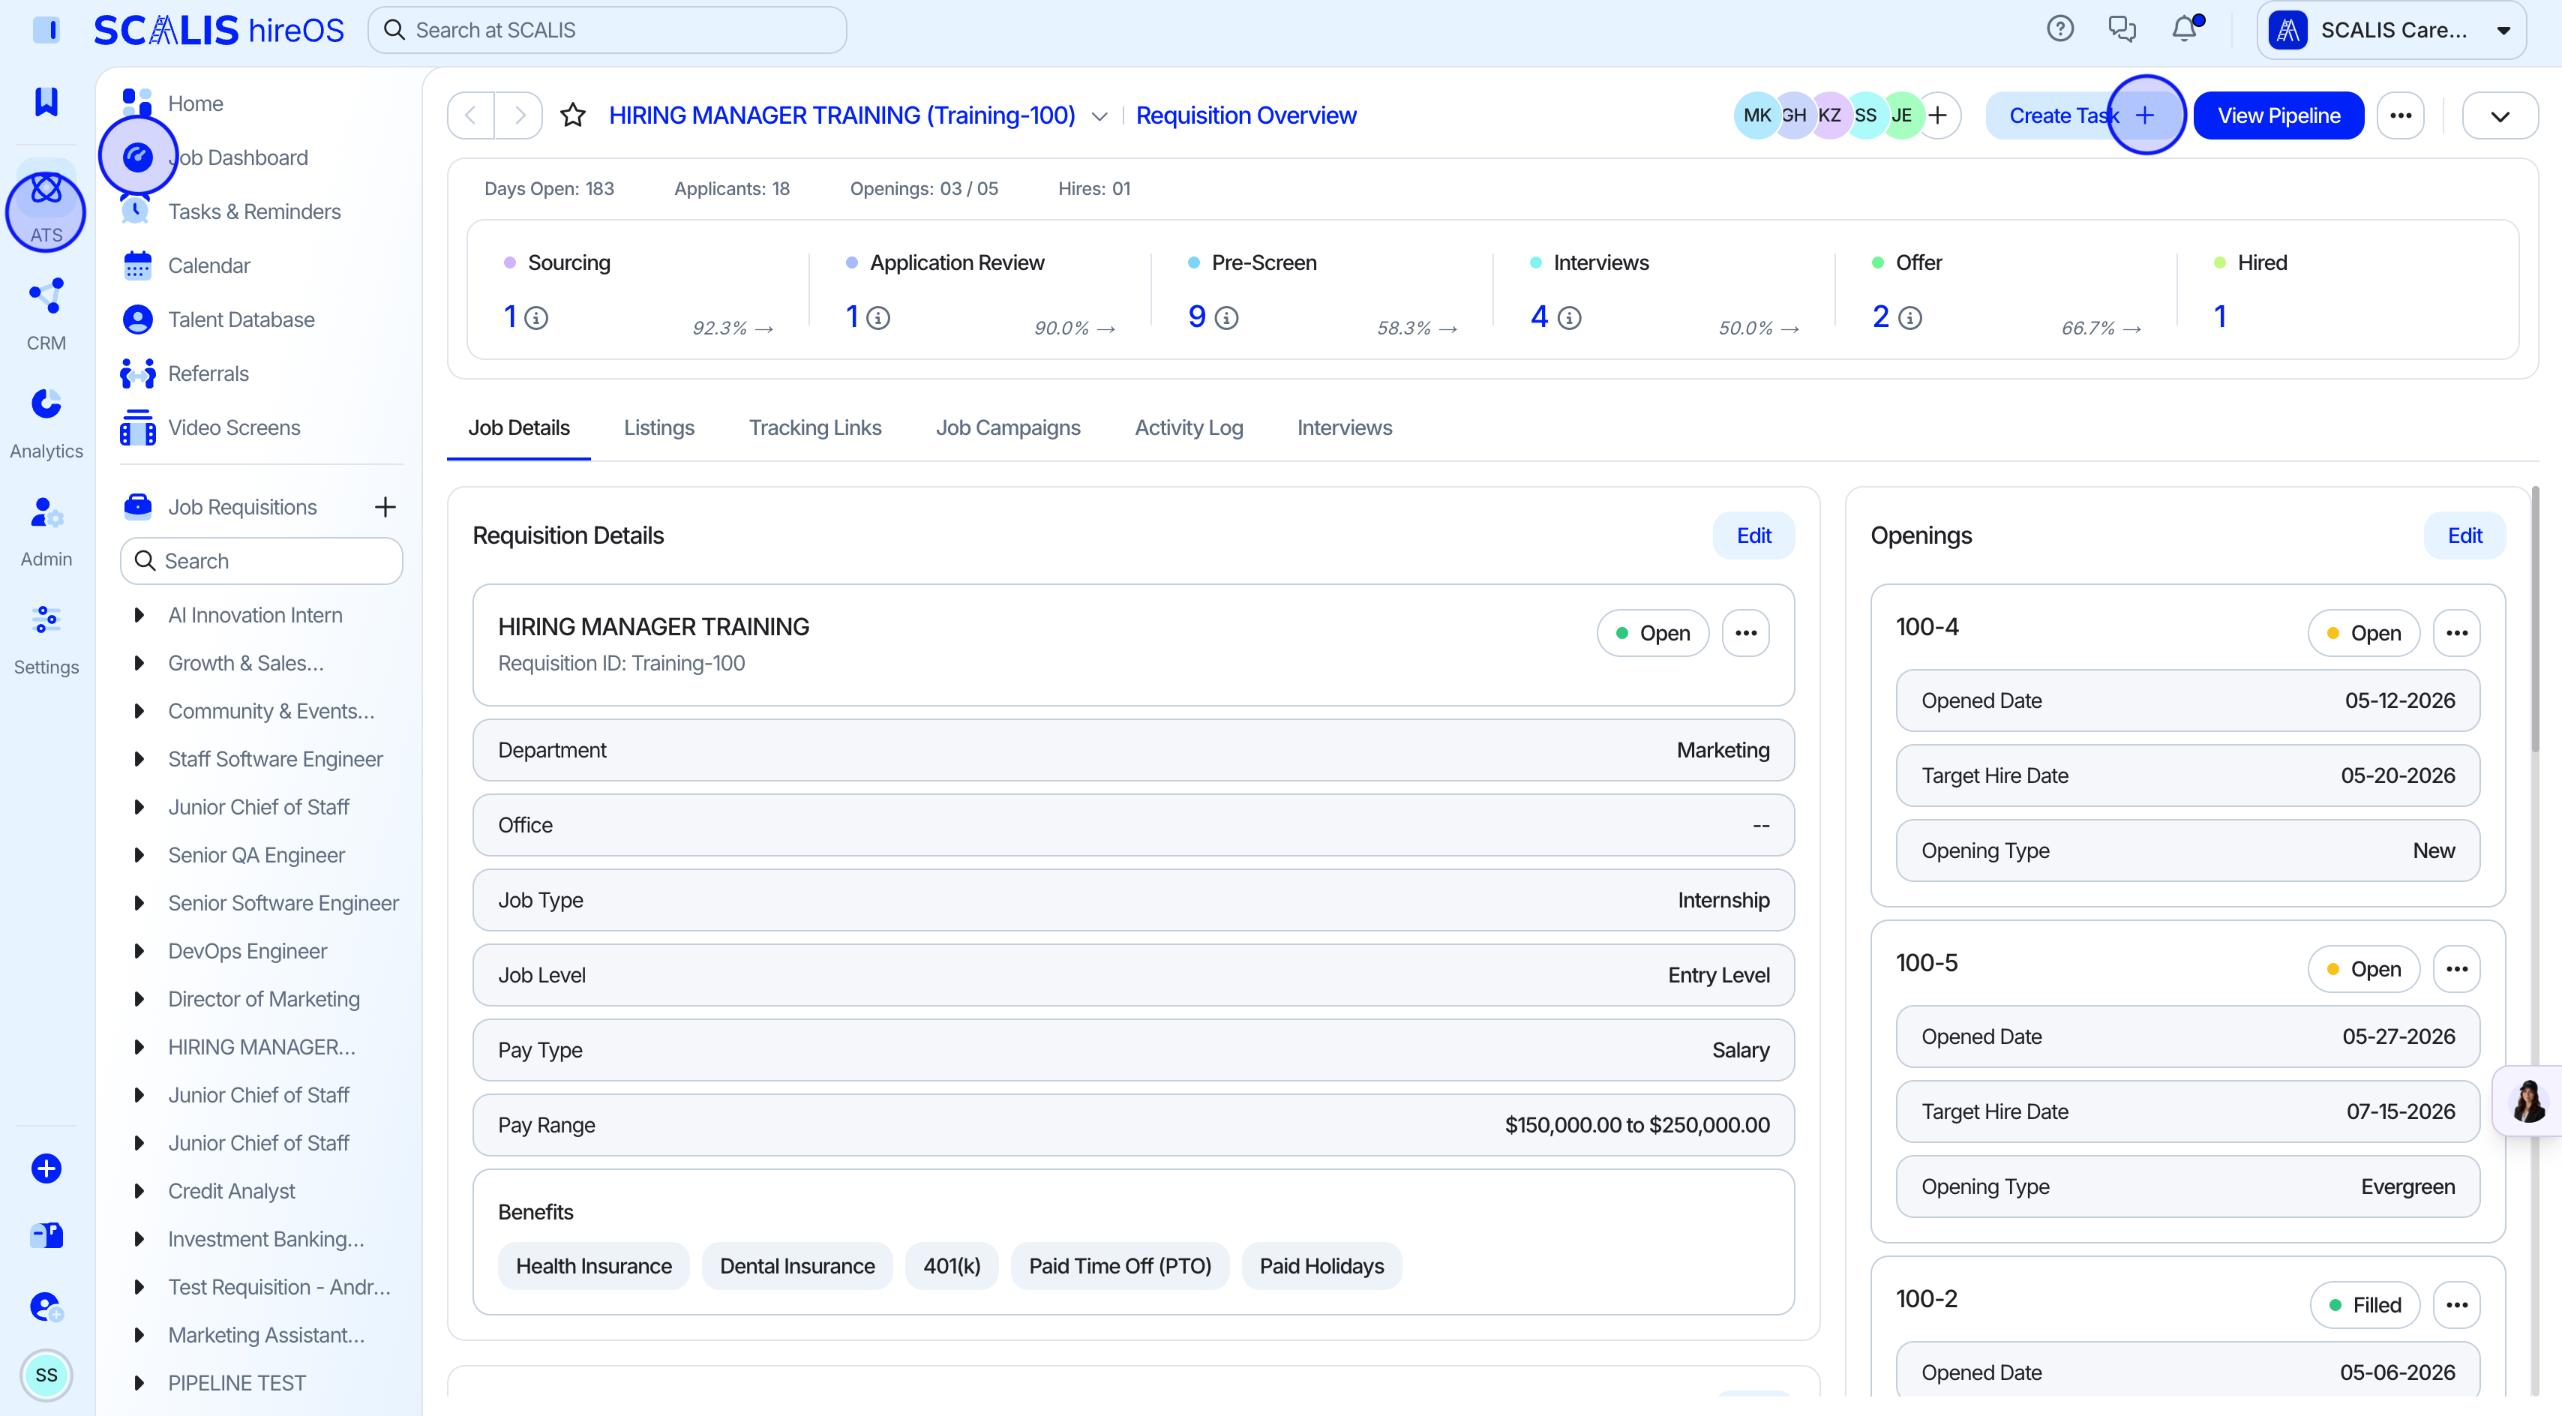This screenshot has height=1416, width=2562.
Task: Open Calendar from sidebar
Action: pyautogui.click(x=209, y=265)
